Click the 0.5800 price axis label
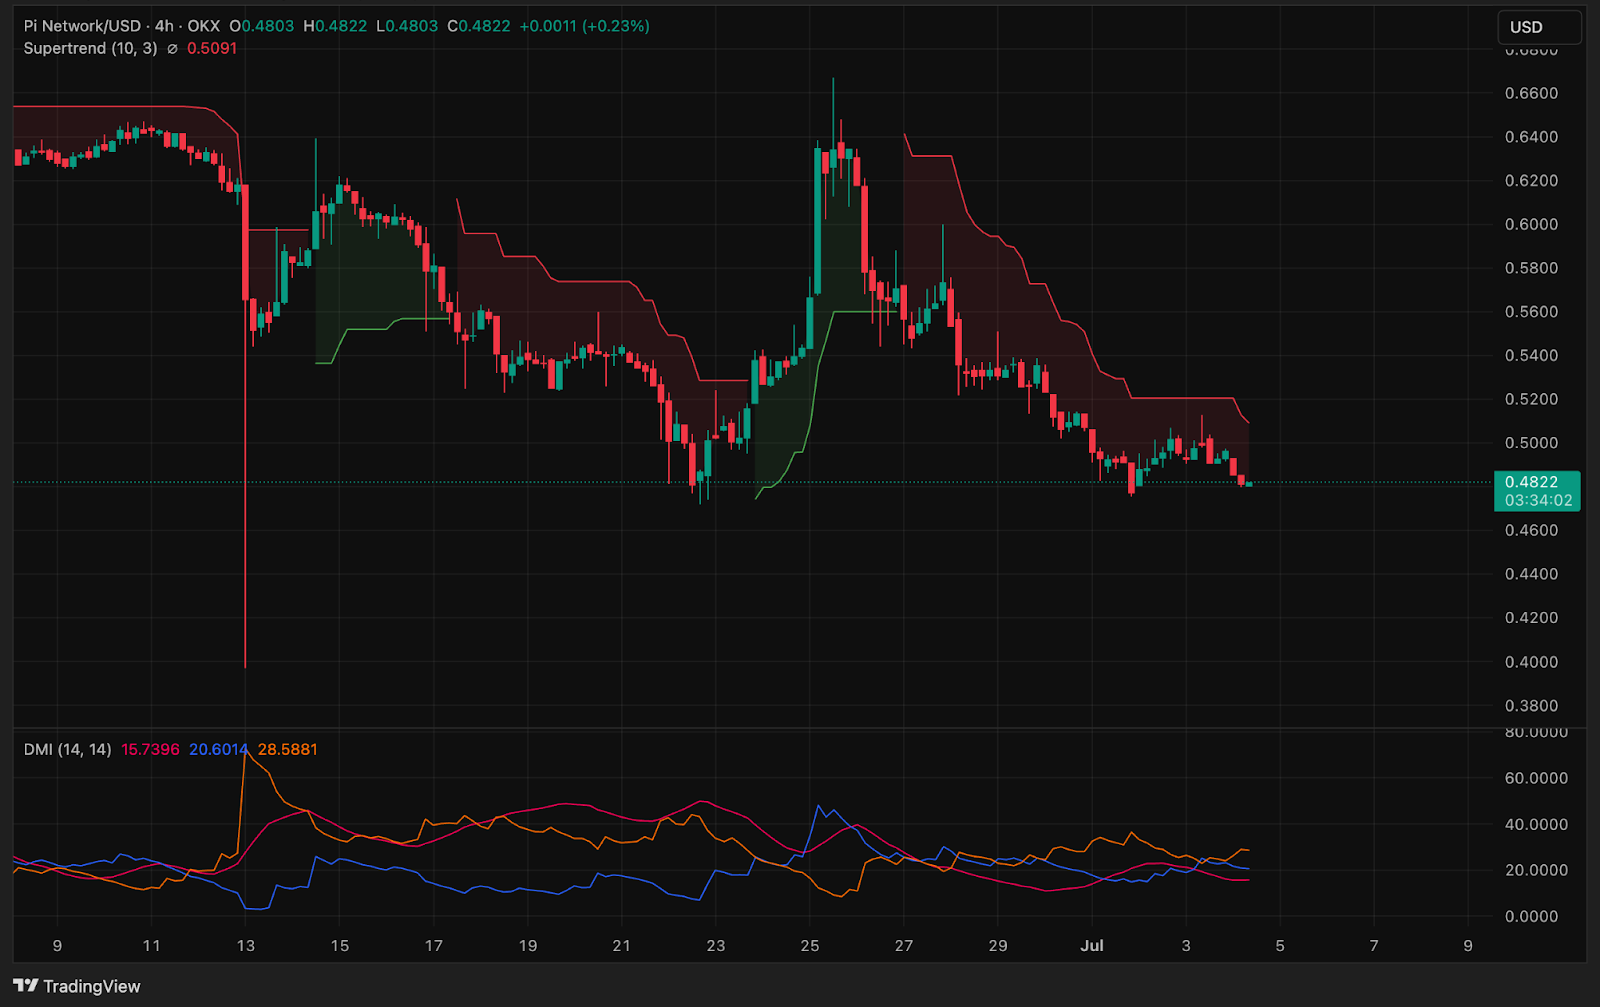The height and width of the screenshot is (1007, 1600). [x=1531, y=268]
